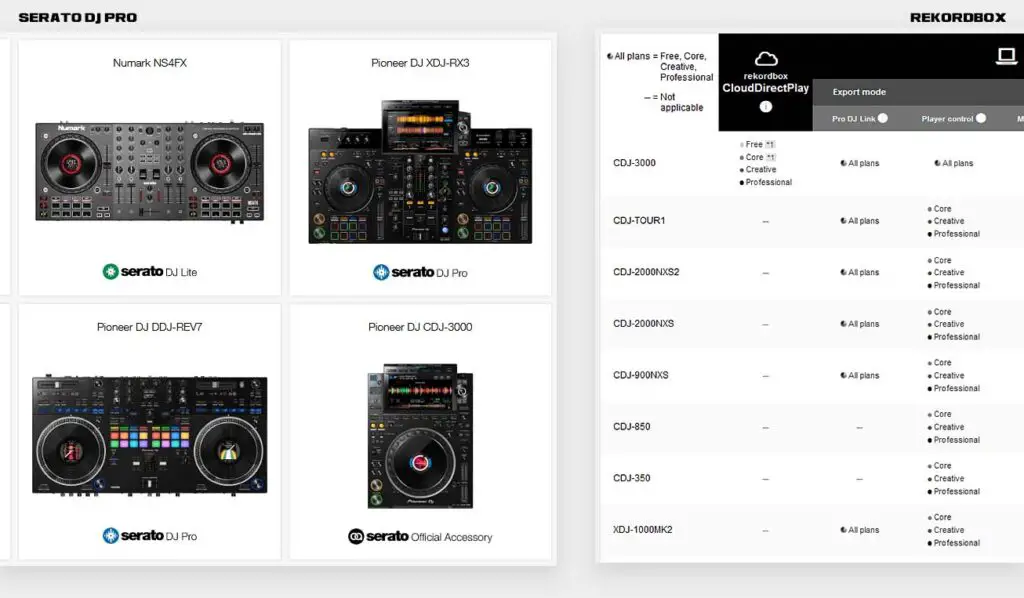The image size is (1024, 598).
Task: Click Core in CDJ-350 Player control cell
Action: [x=939, y=466]
